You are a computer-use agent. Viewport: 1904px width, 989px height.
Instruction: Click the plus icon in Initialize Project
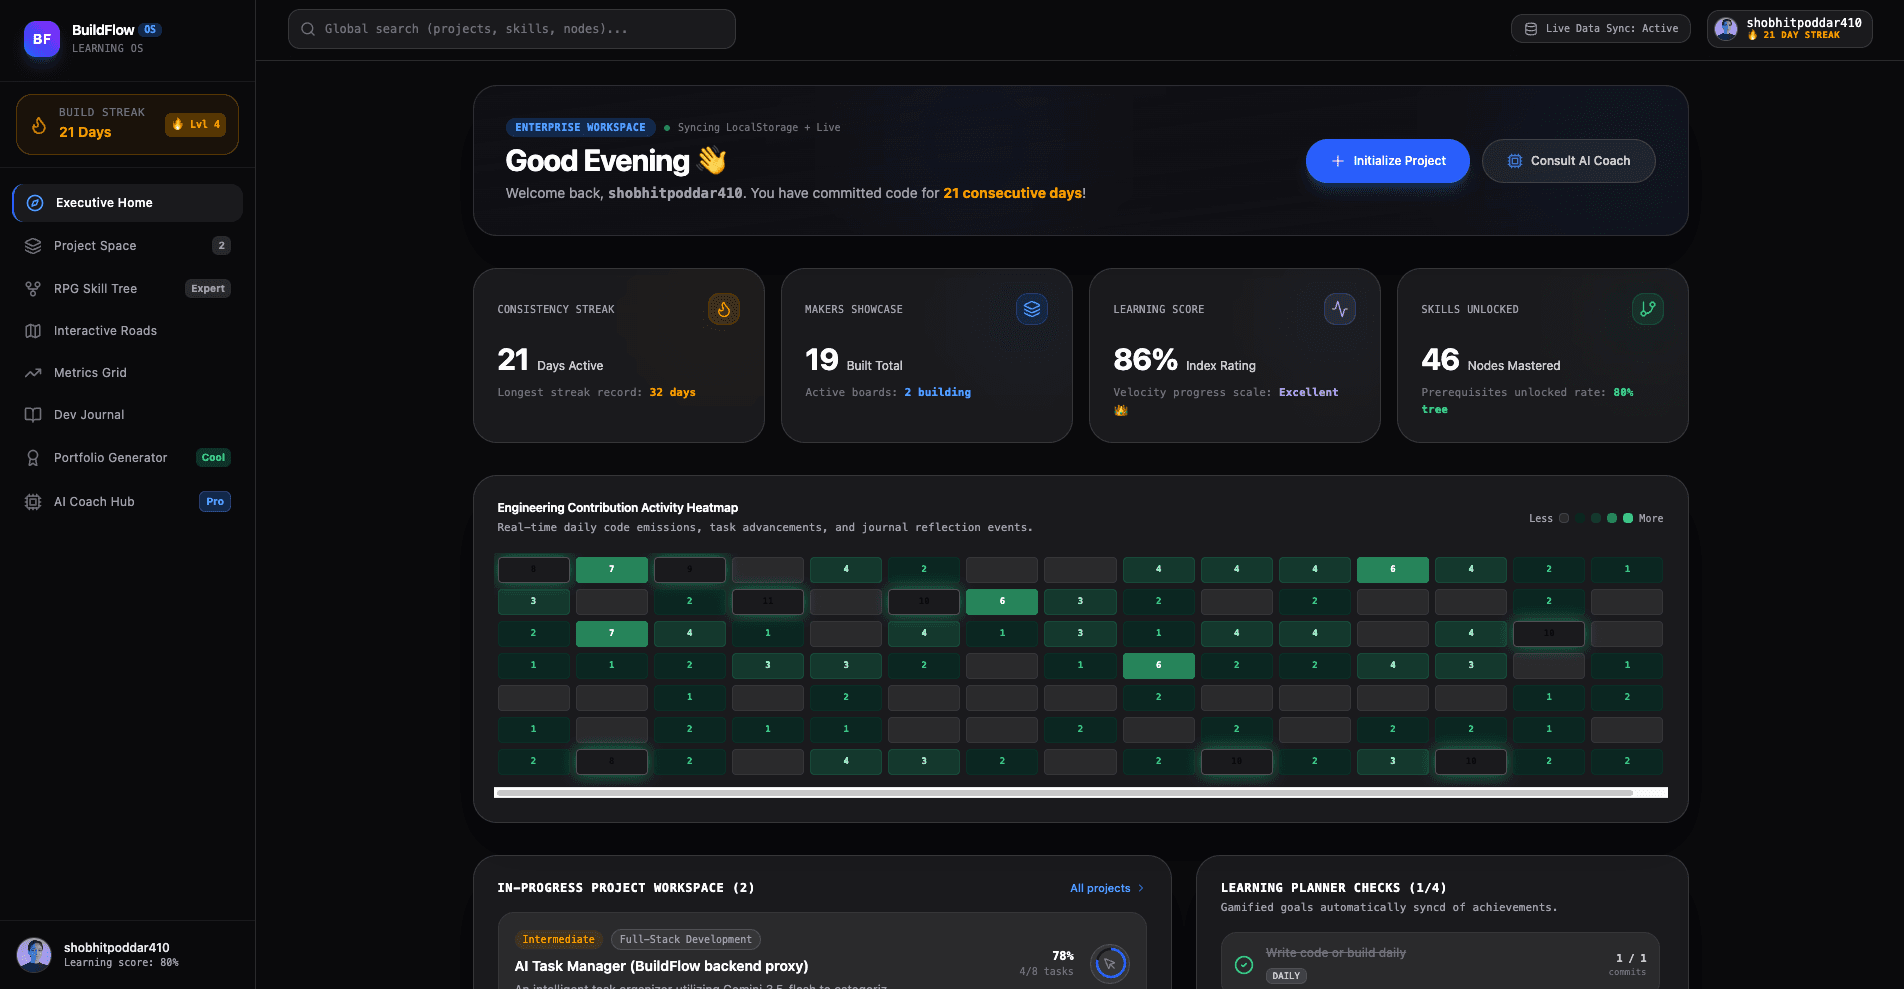coord(1338,161)
